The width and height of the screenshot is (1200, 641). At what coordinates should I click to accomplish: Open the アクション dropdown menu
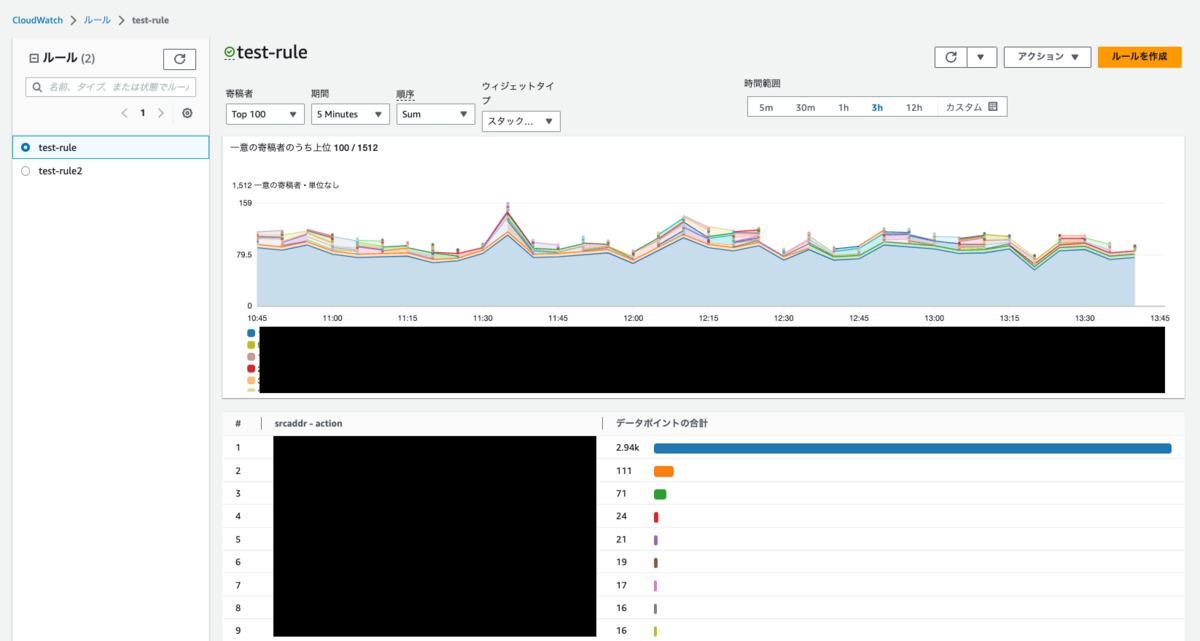click(x=1047, y=57)
